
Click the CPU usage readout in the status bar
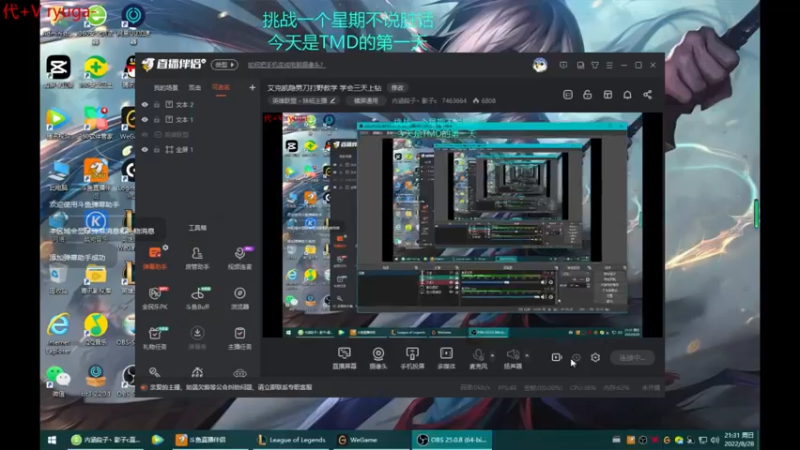coord(583,388)
